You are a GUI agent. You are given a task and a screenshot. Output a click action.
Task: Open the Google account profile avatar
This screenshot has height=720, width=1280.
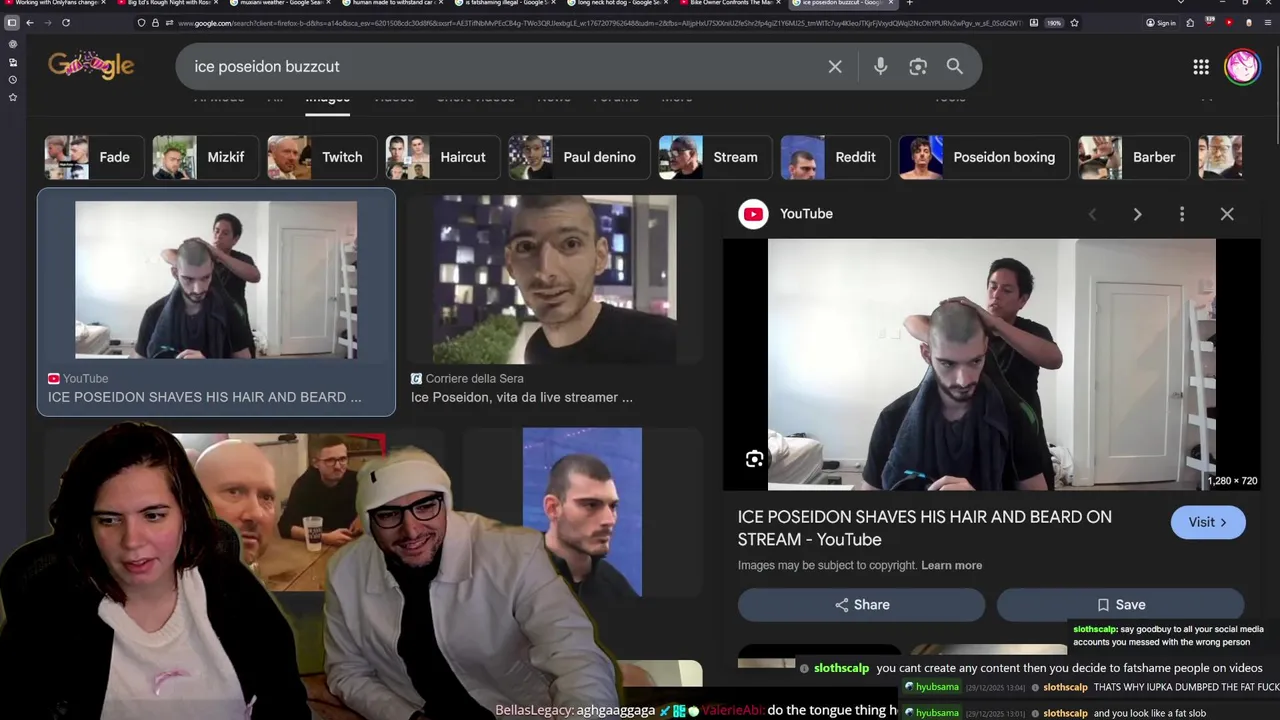click(x=1243, y=67)
